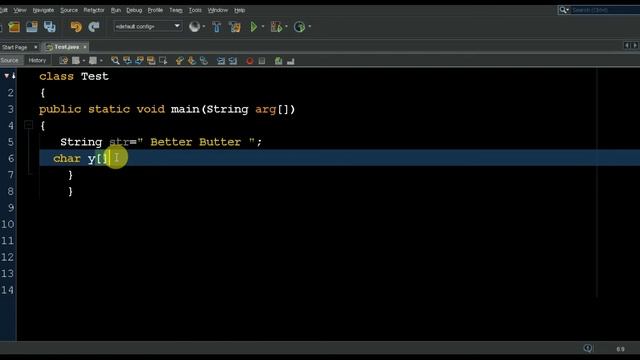Switch to the History view button
This screenshot has width=640, height=360.
click(x=37, y=60)
